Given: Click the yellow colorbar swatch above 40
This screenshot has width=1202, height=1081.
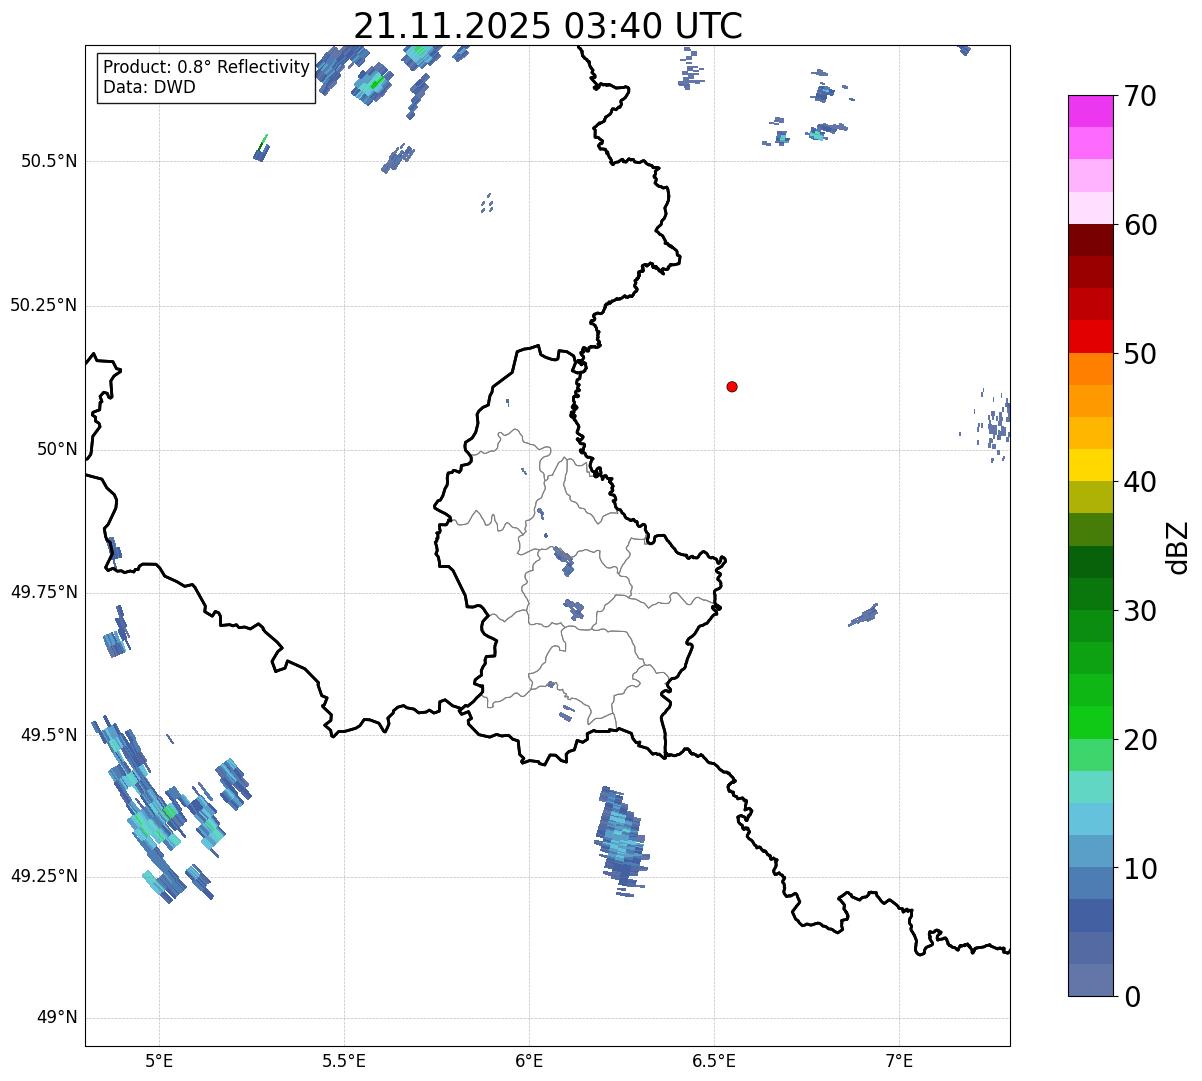Looking at the screenshot, I should tap(1090, 465).
